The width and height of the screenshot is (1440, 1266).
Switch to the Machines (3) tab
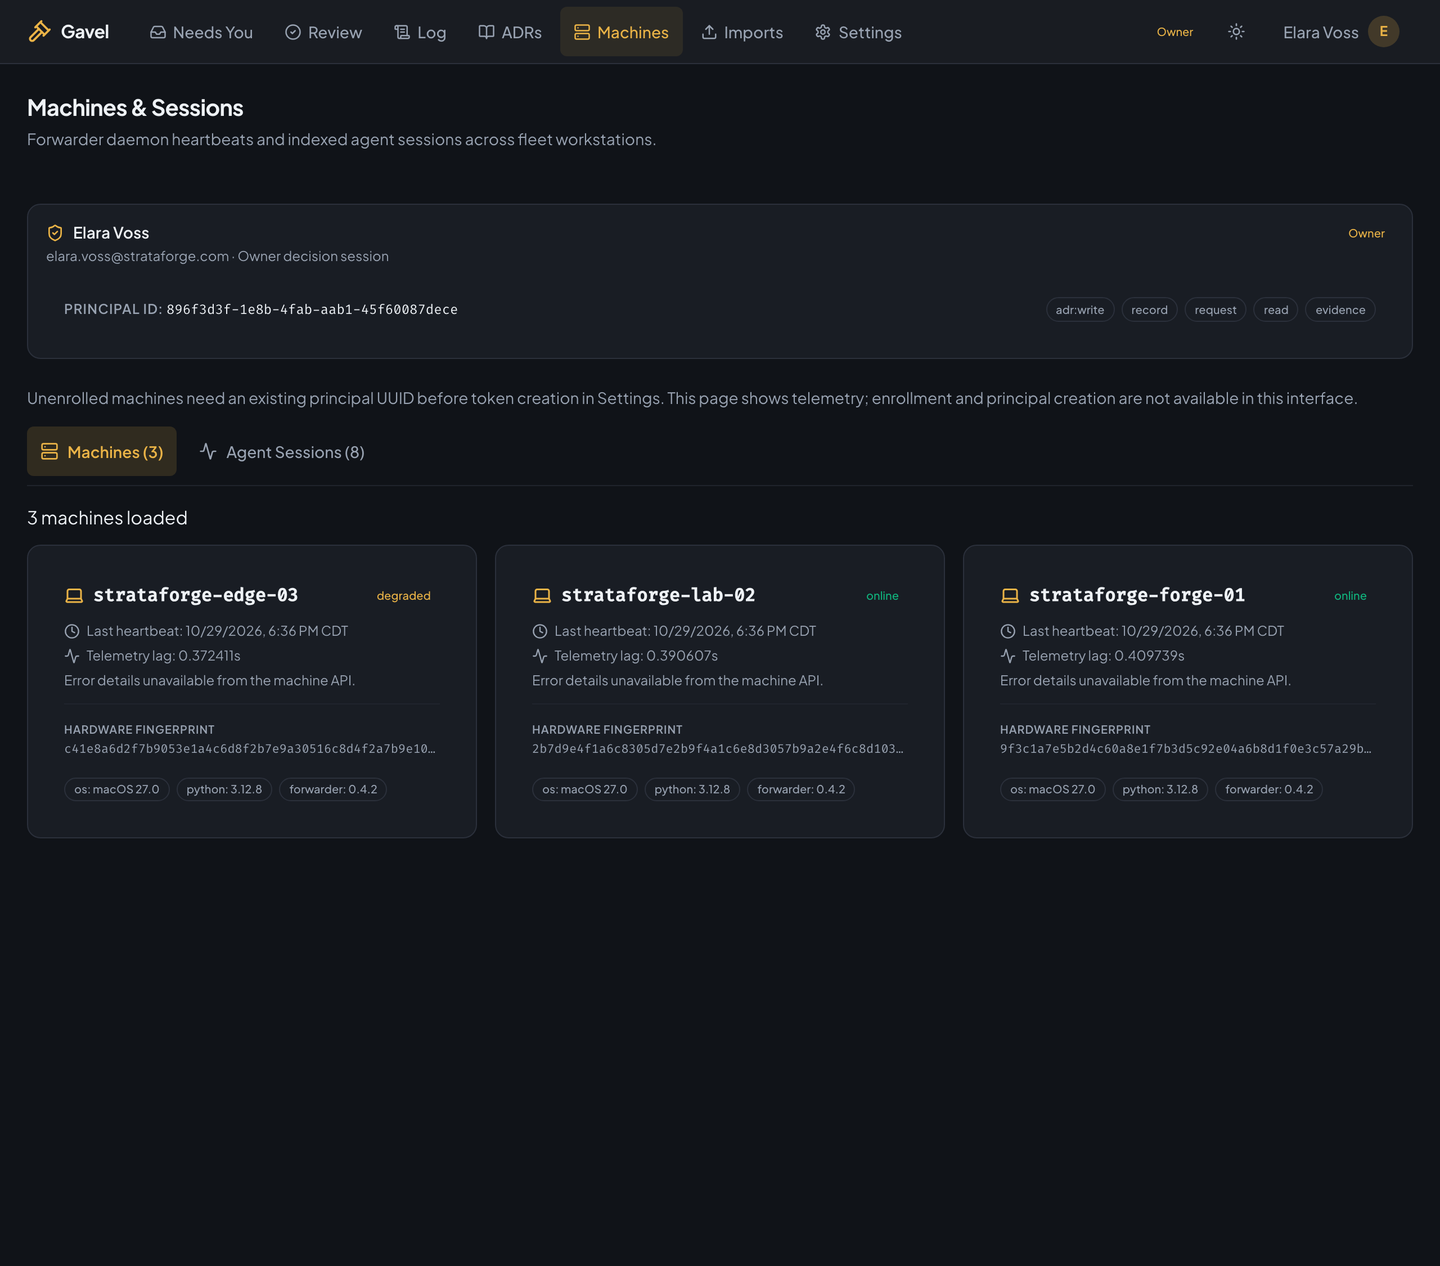click(102, 452)
